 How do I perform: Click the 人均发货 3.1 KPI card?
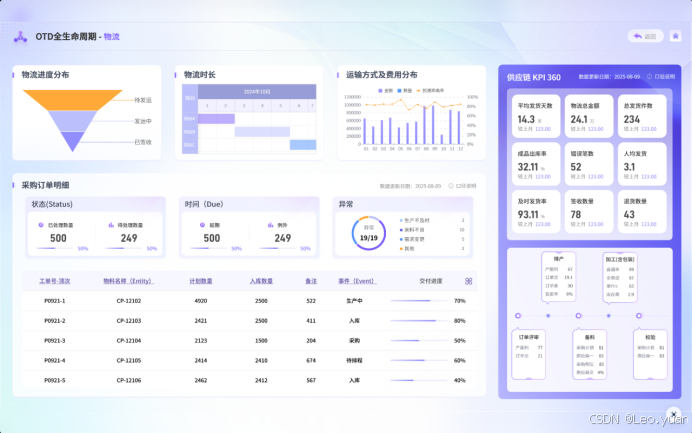coord(642,164)
